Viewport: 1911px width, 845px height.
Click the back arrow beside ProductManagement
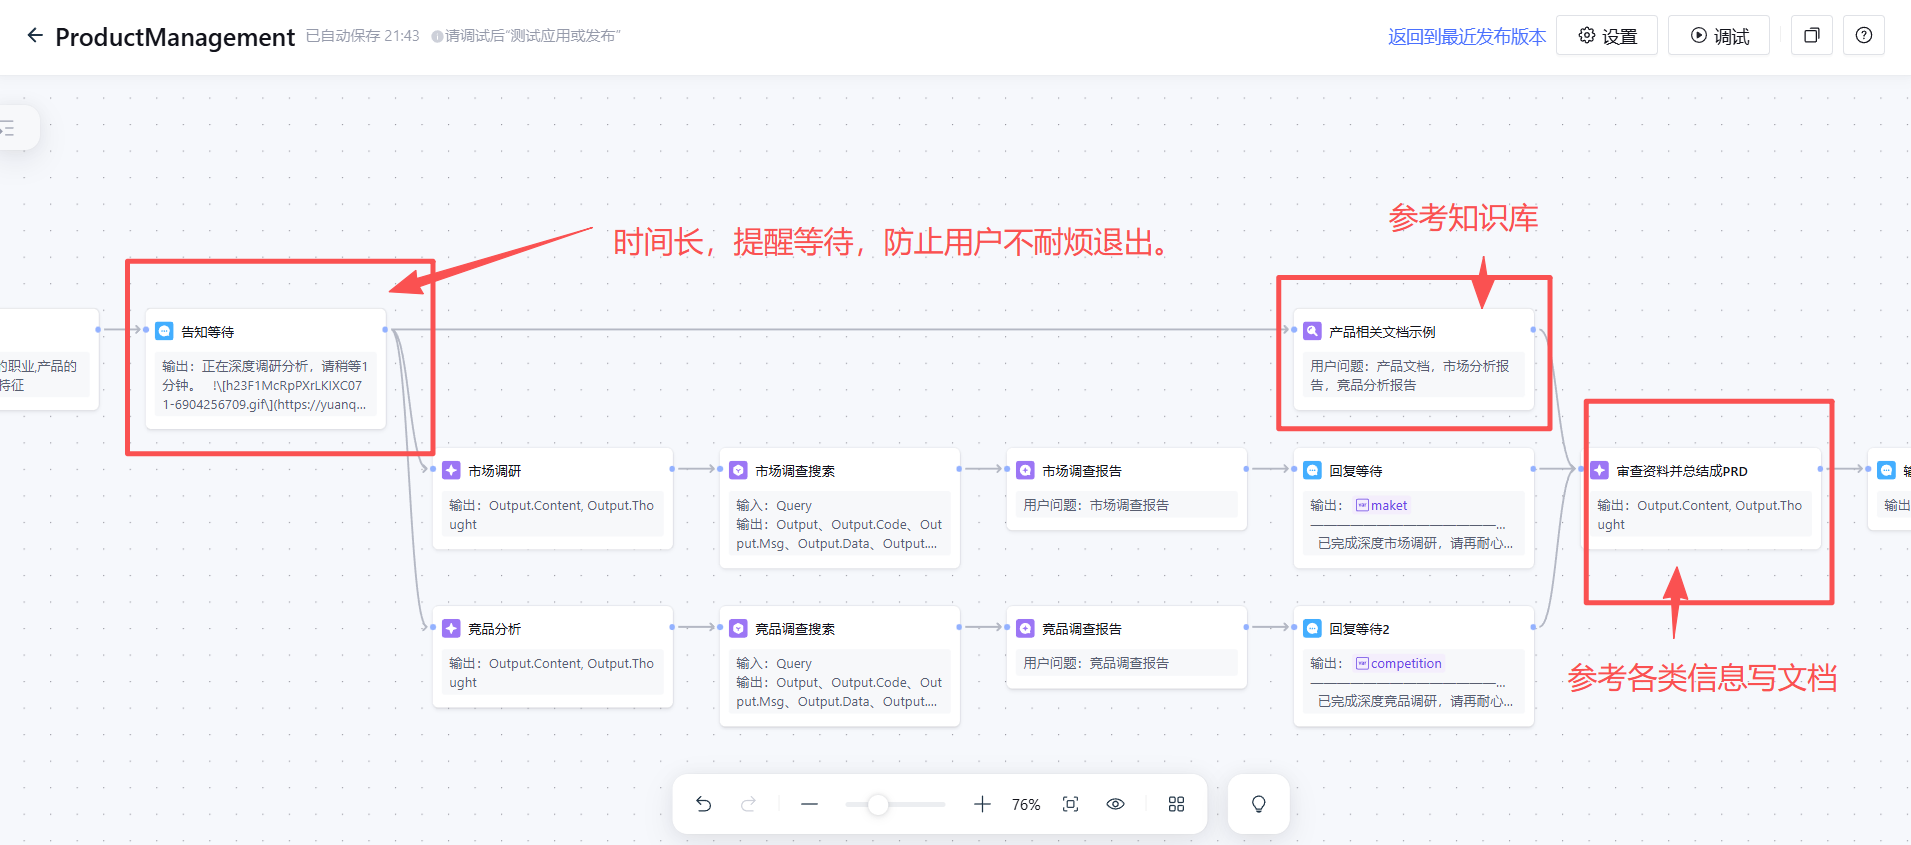pos(35,36)
